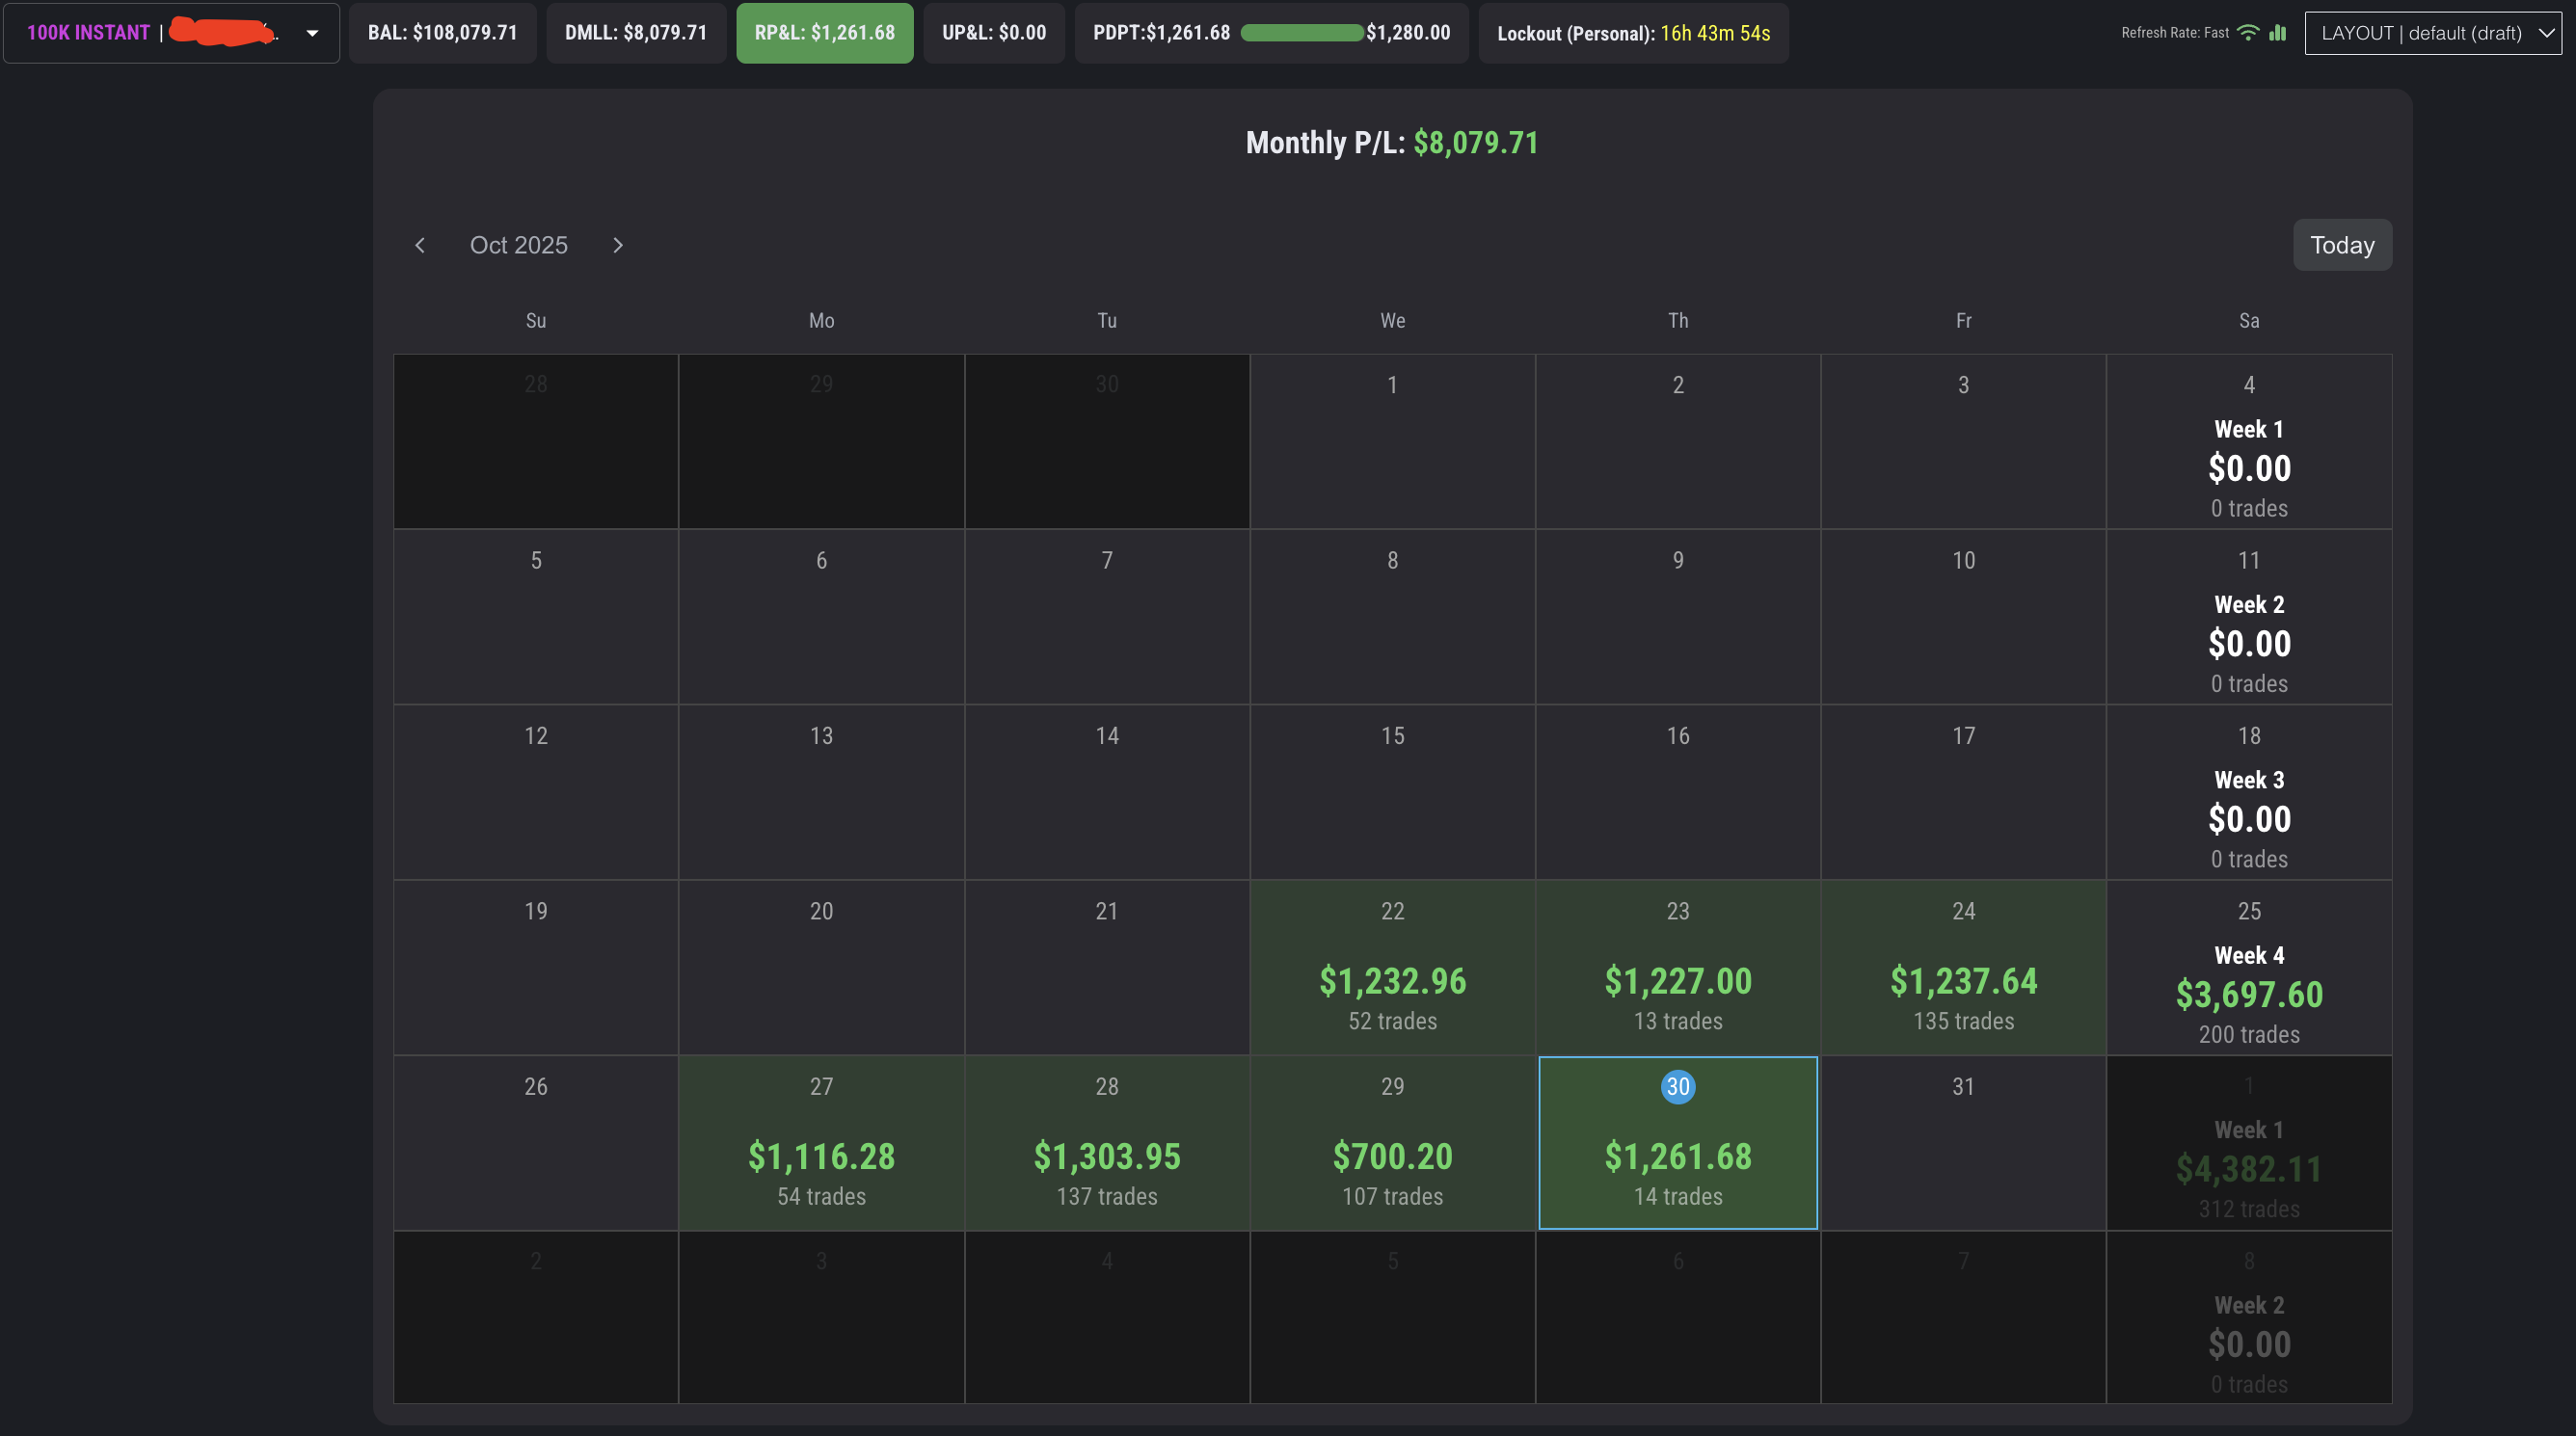Go to previous month with left chevron
Image resolution: width=2576 pixels, height=1436 pixels.
click(420, 245)
